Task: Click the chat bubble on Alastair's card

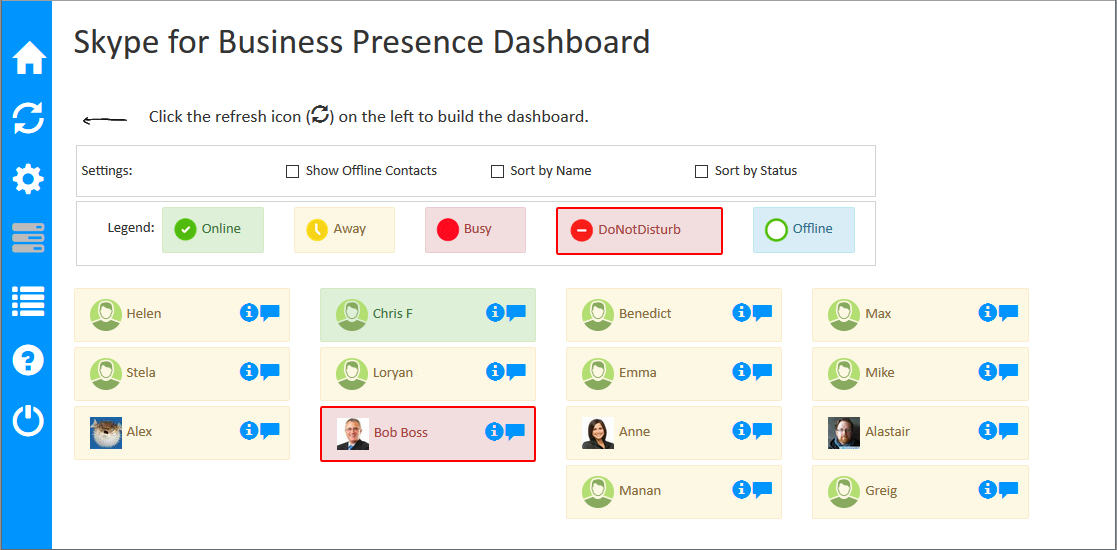Action: pos(1008,430)
